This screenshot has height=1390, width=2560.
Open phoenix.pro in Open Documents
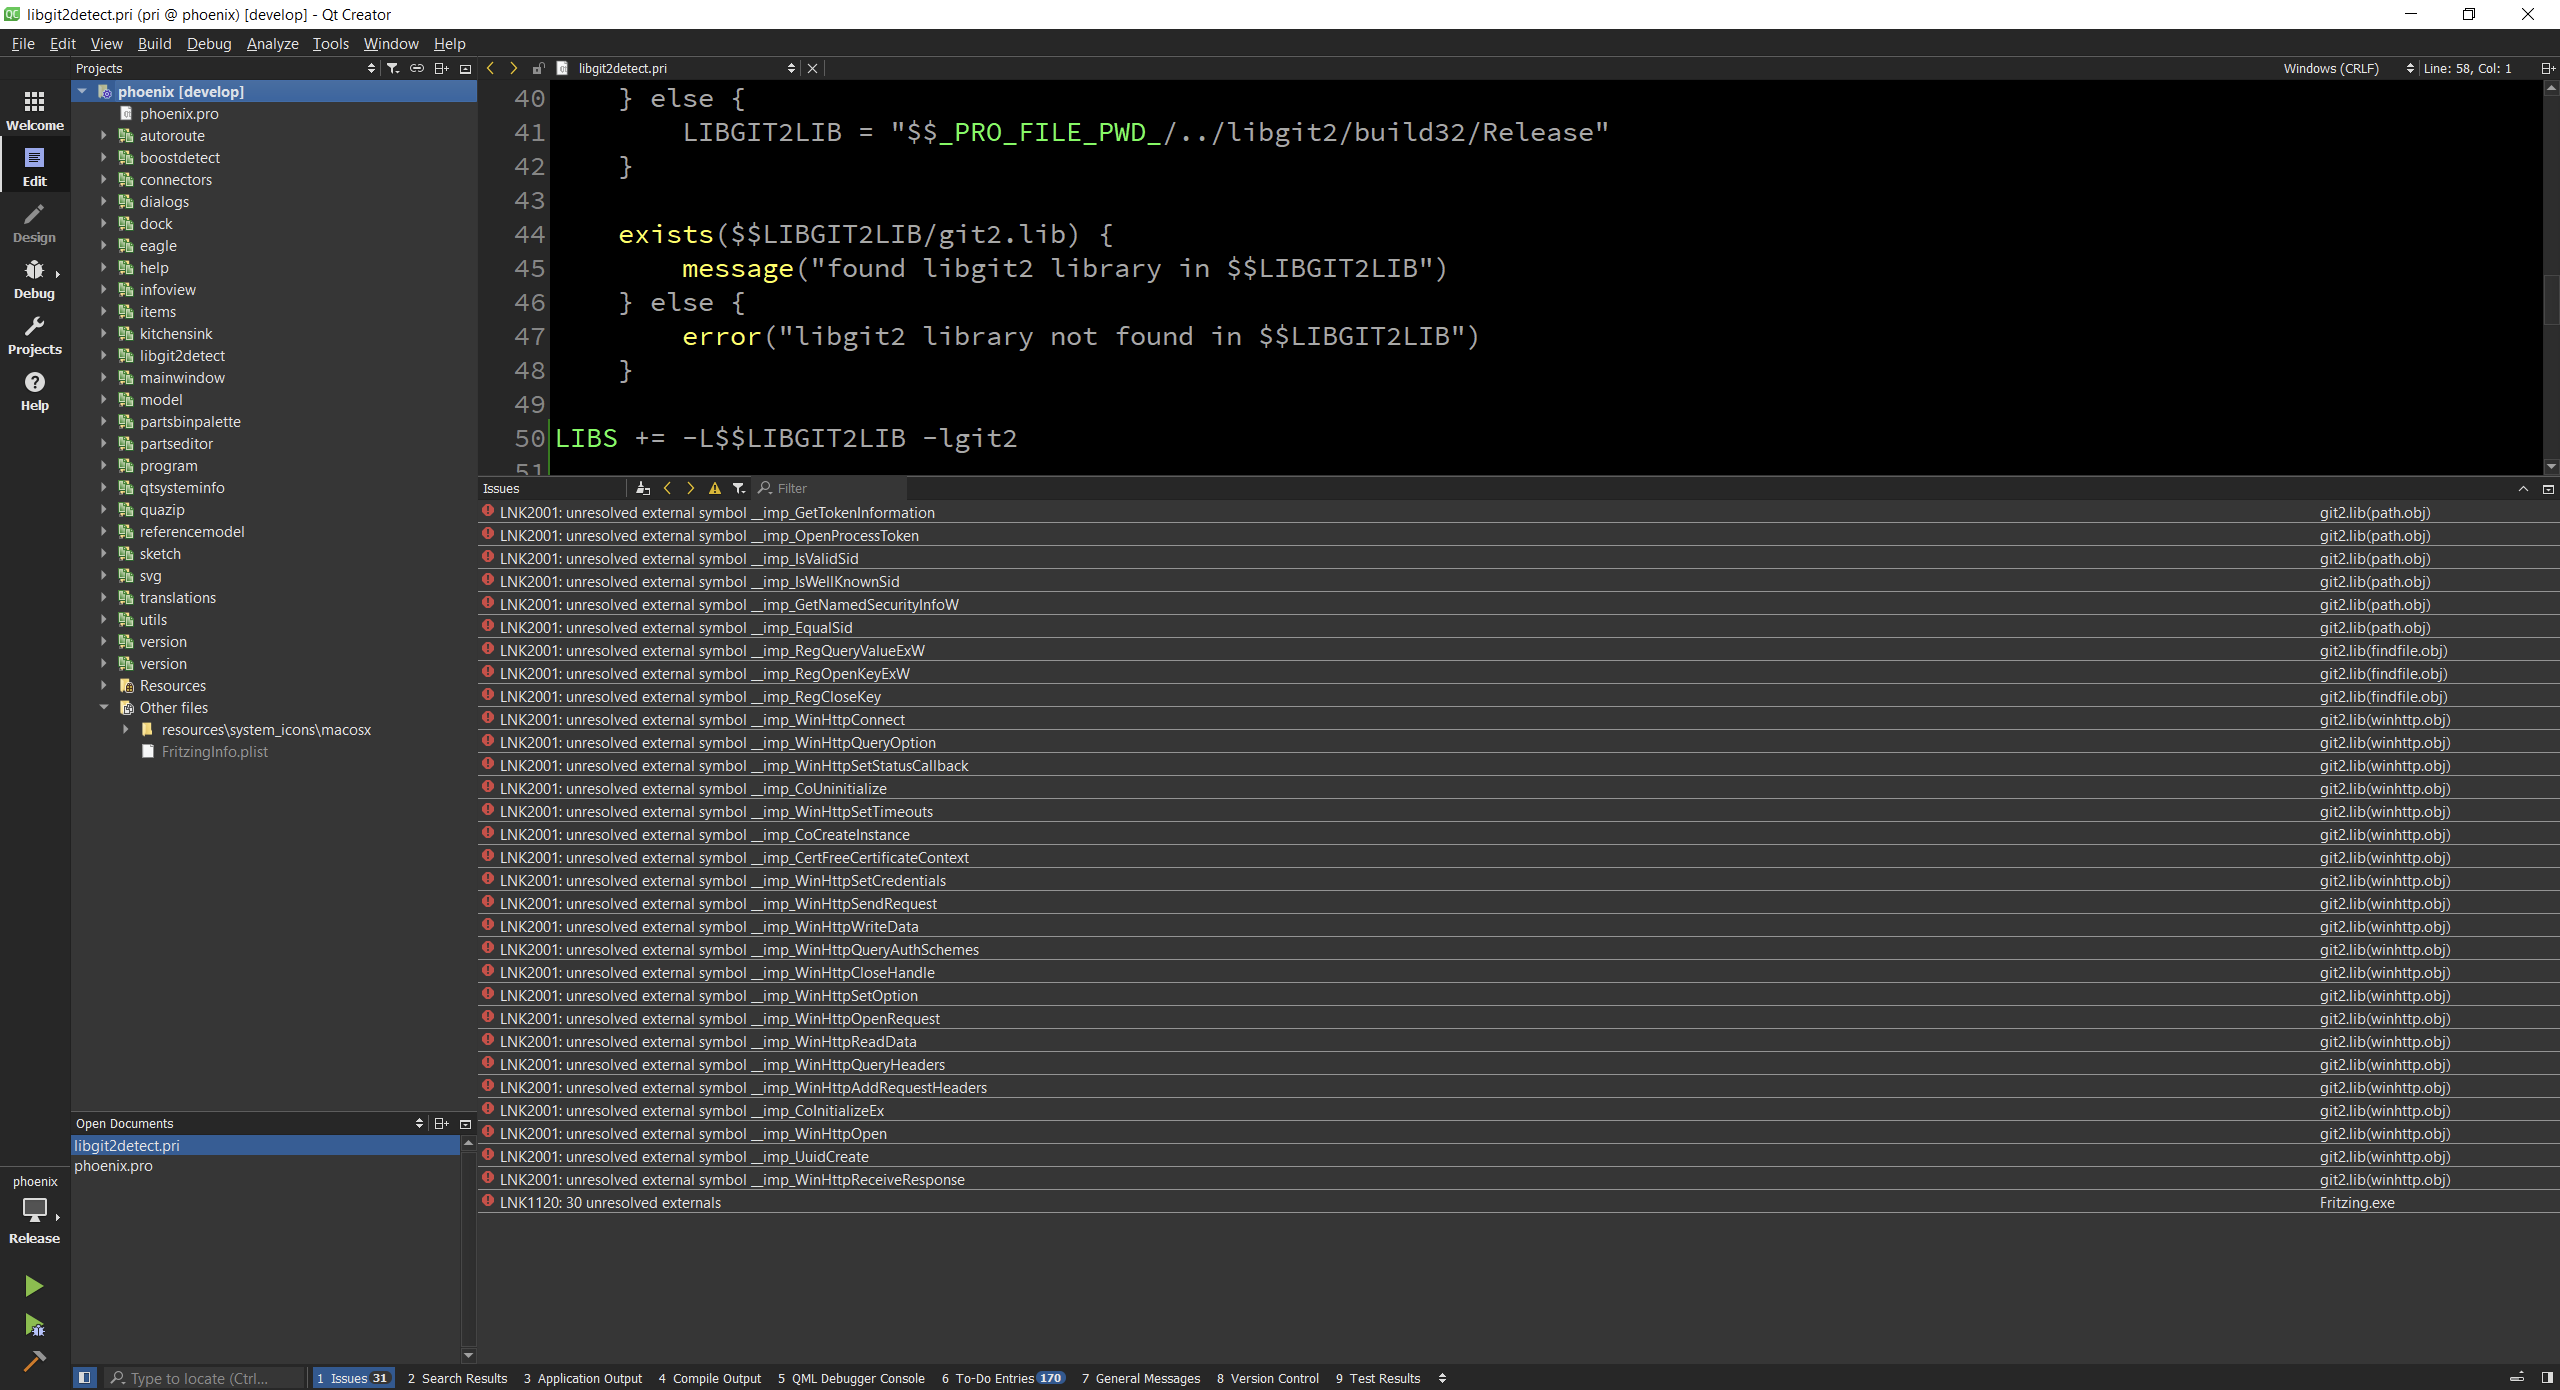pos(114,1166)
